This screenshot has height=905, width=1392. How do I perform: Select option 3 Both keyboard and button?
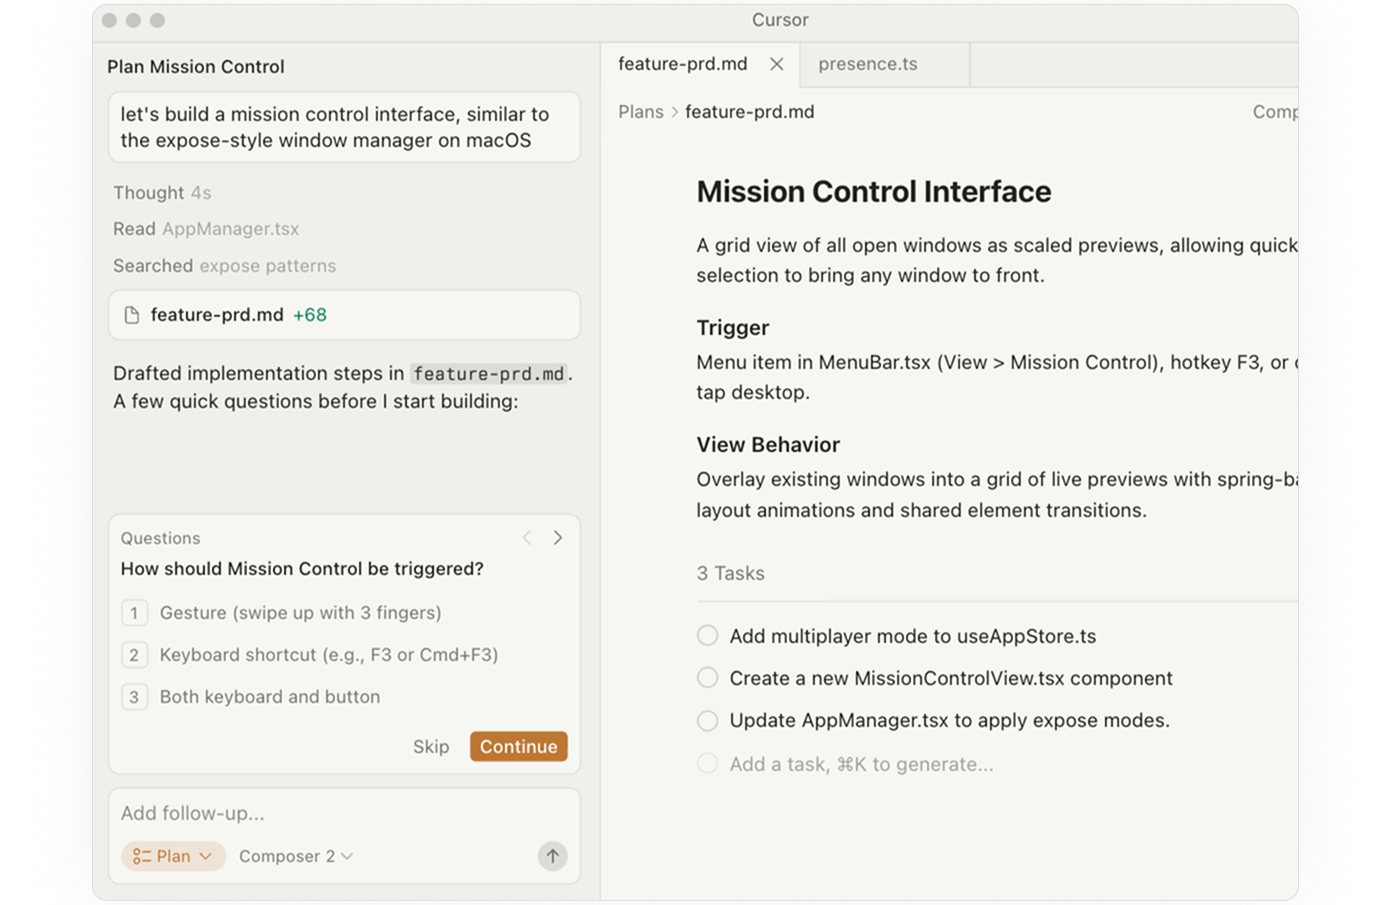(x=269, y=697)
